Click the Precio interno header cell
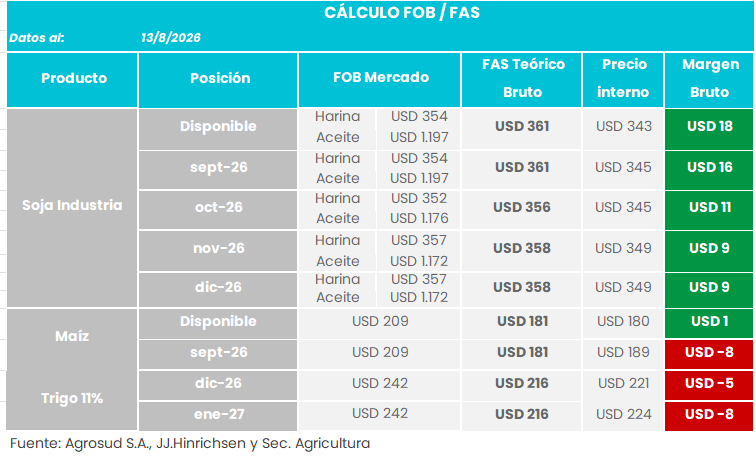756x461 pixels. [623, 79]
